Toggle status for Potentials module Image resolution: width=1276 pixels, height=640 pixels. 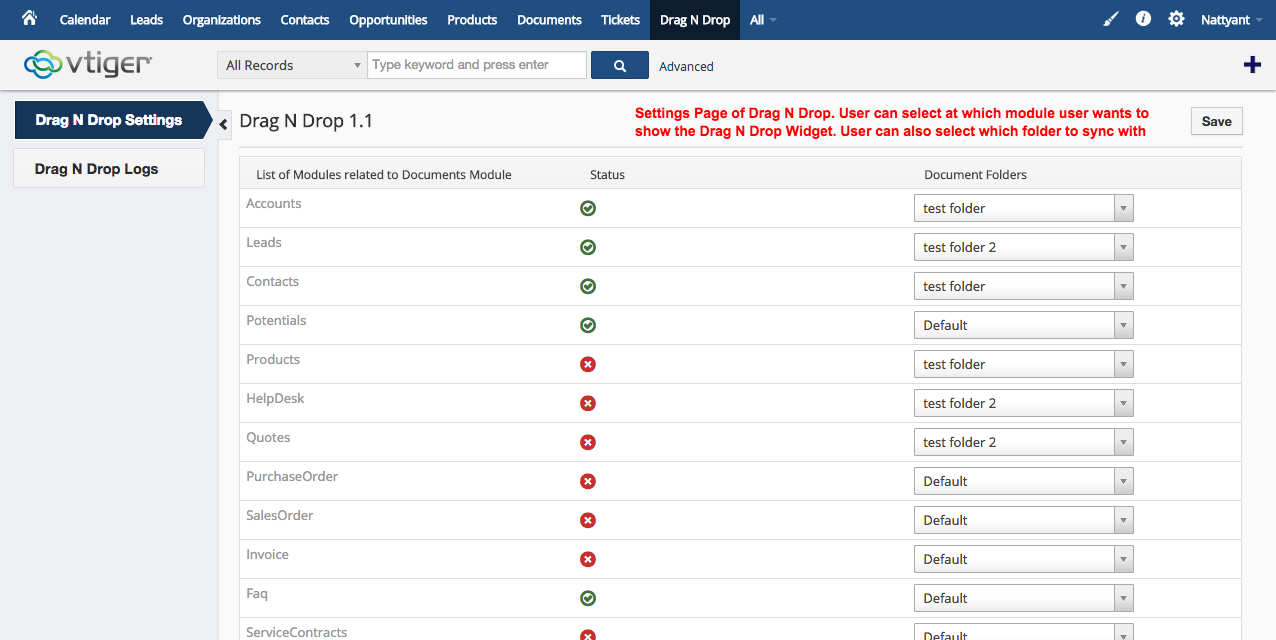tap(588, 325)
